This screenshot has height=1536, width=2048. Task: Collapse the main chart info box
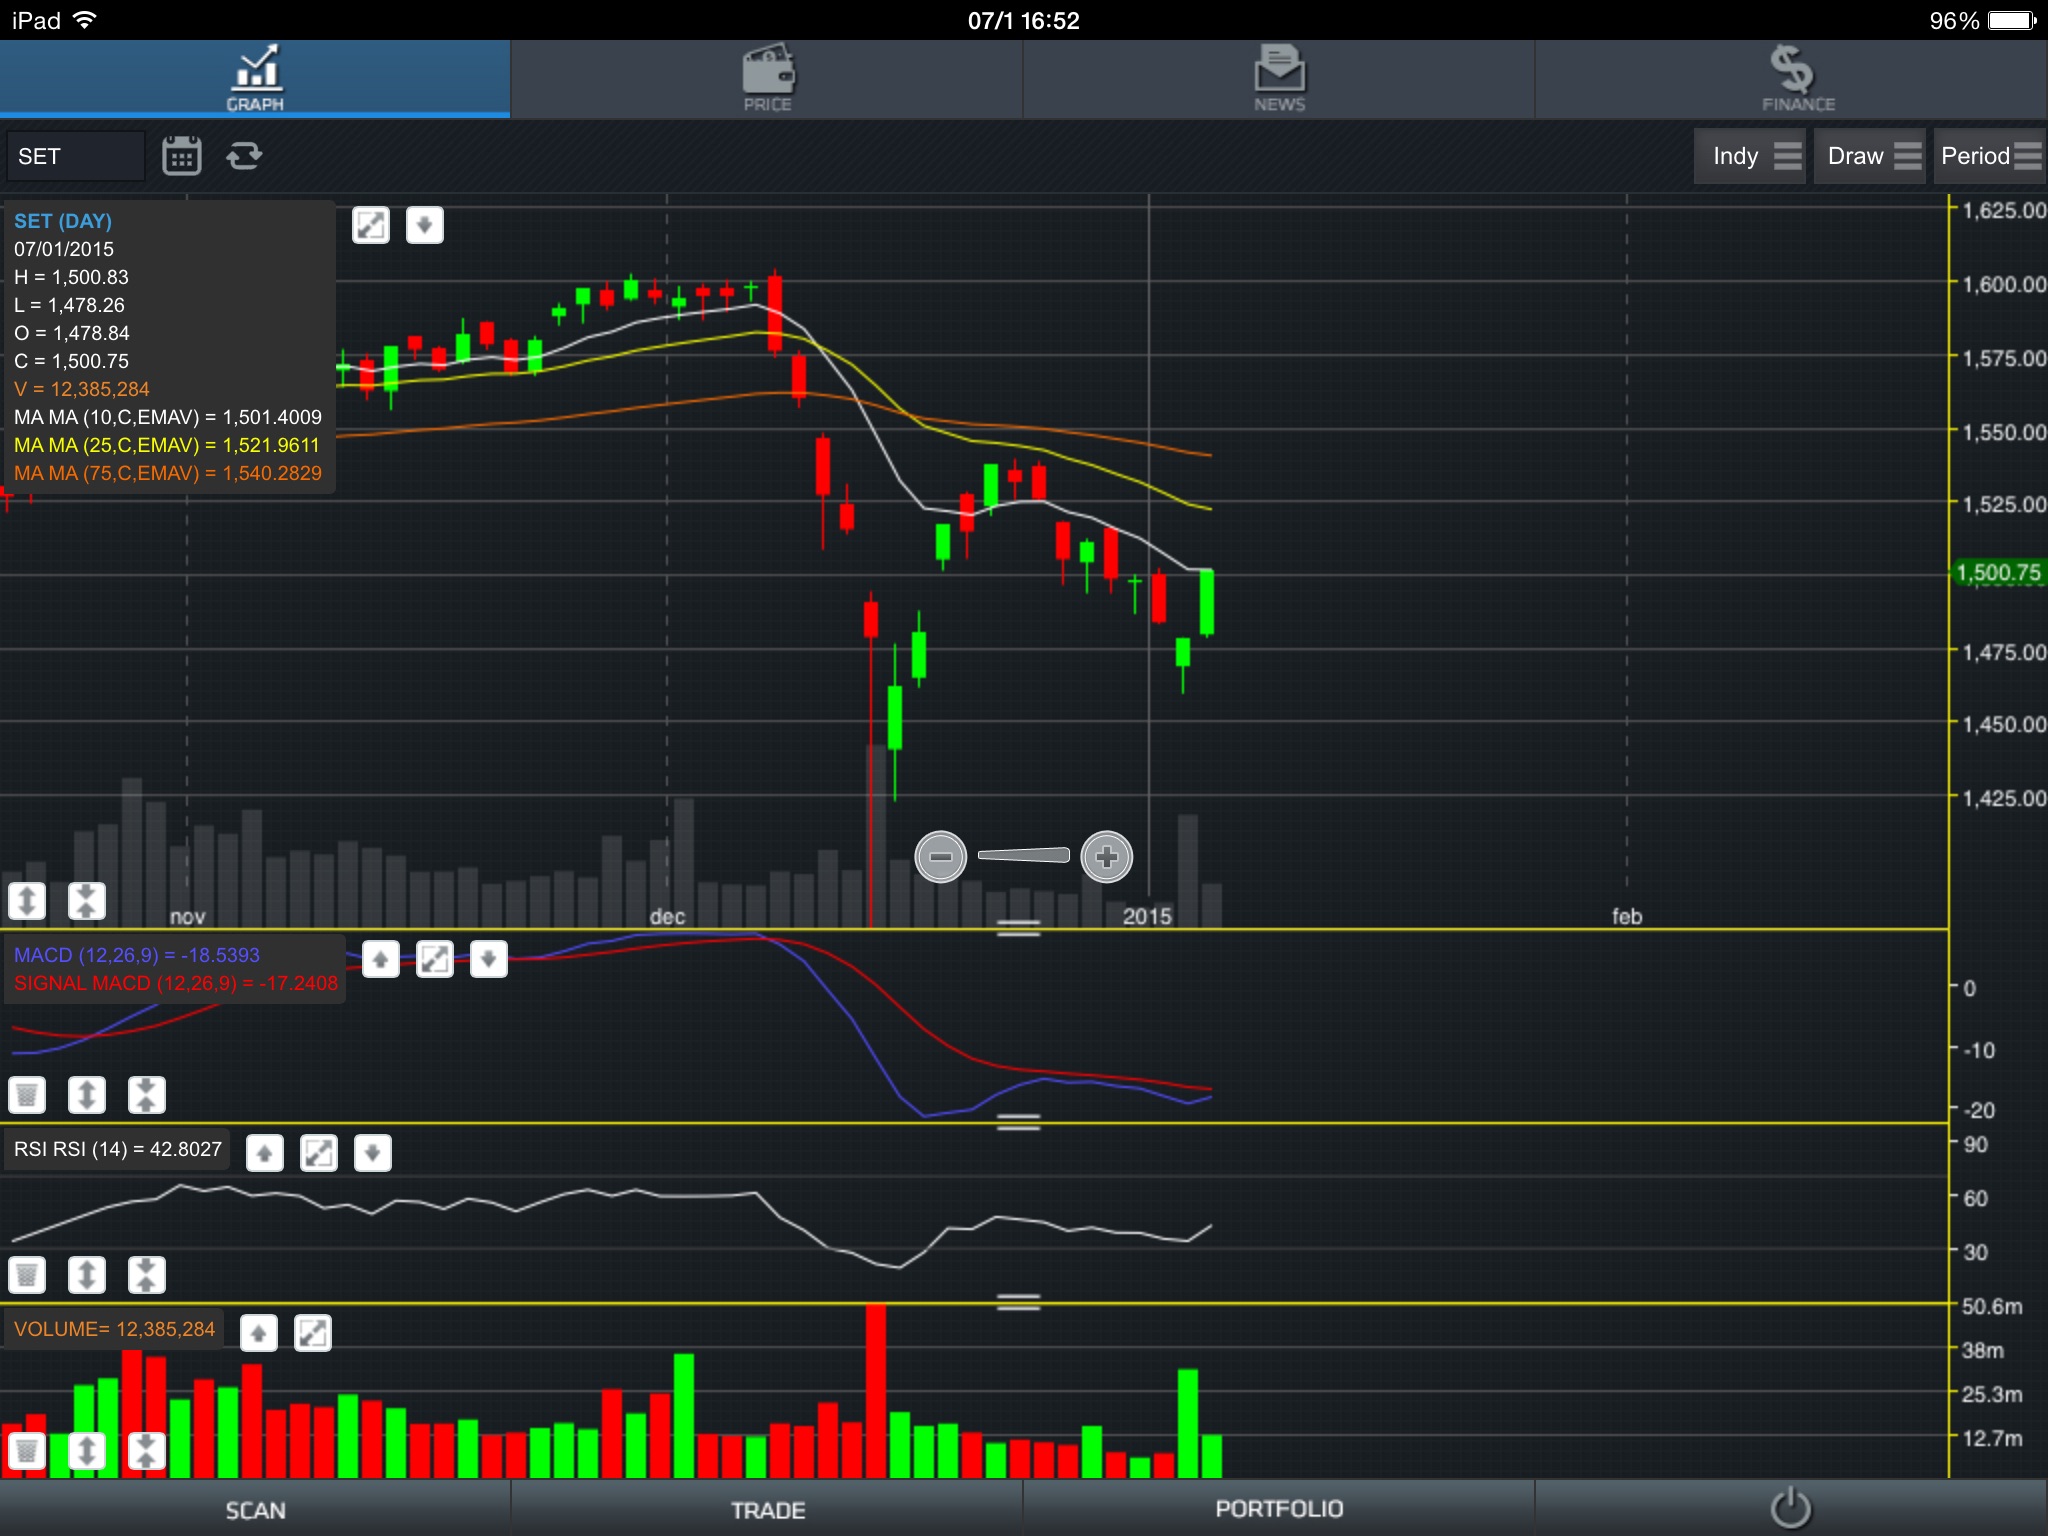coord(425,225)
